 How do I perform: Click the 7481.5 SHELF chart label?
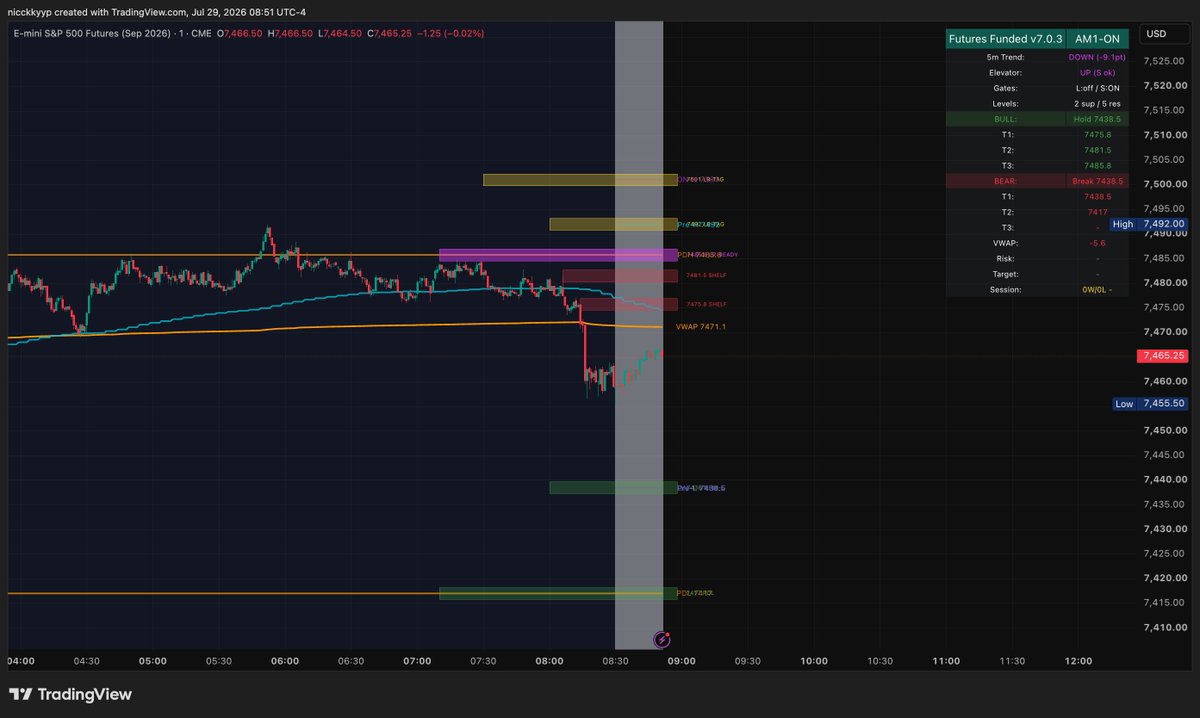(x=706, y=276)
